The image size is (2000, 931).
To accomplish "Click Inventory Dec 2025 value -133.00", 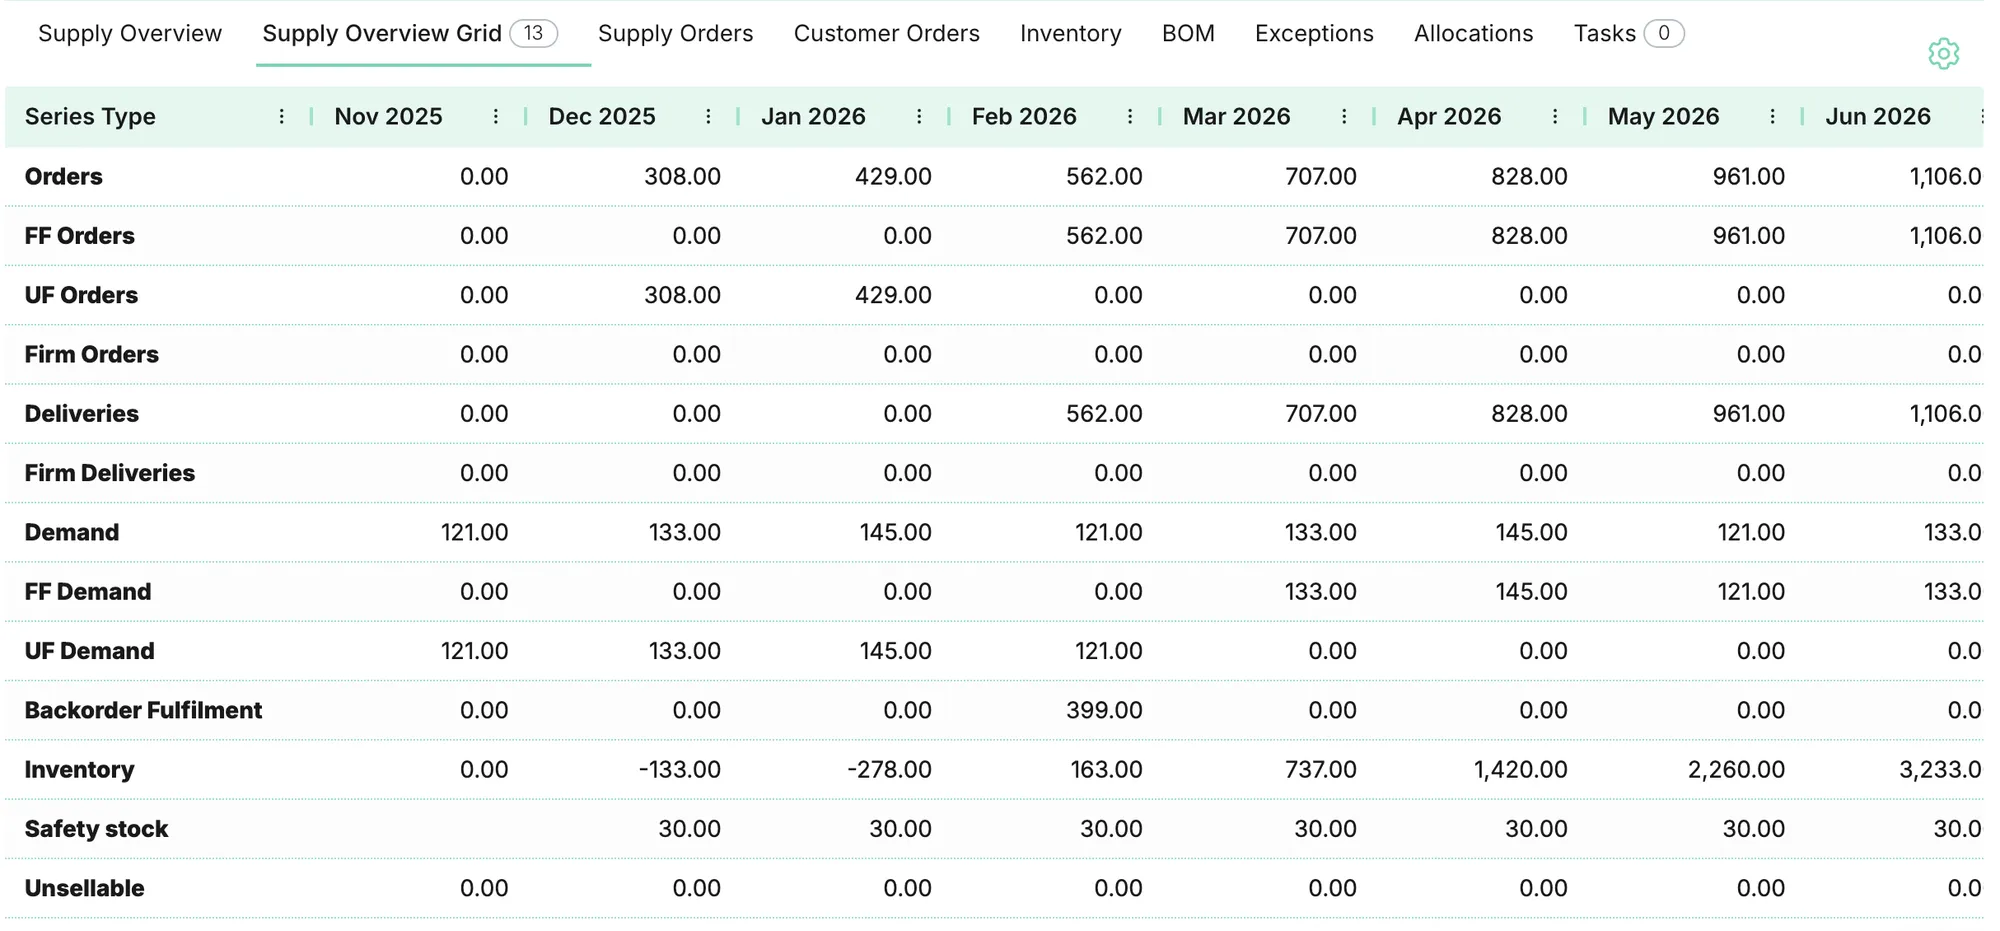I will coord(680,770).
